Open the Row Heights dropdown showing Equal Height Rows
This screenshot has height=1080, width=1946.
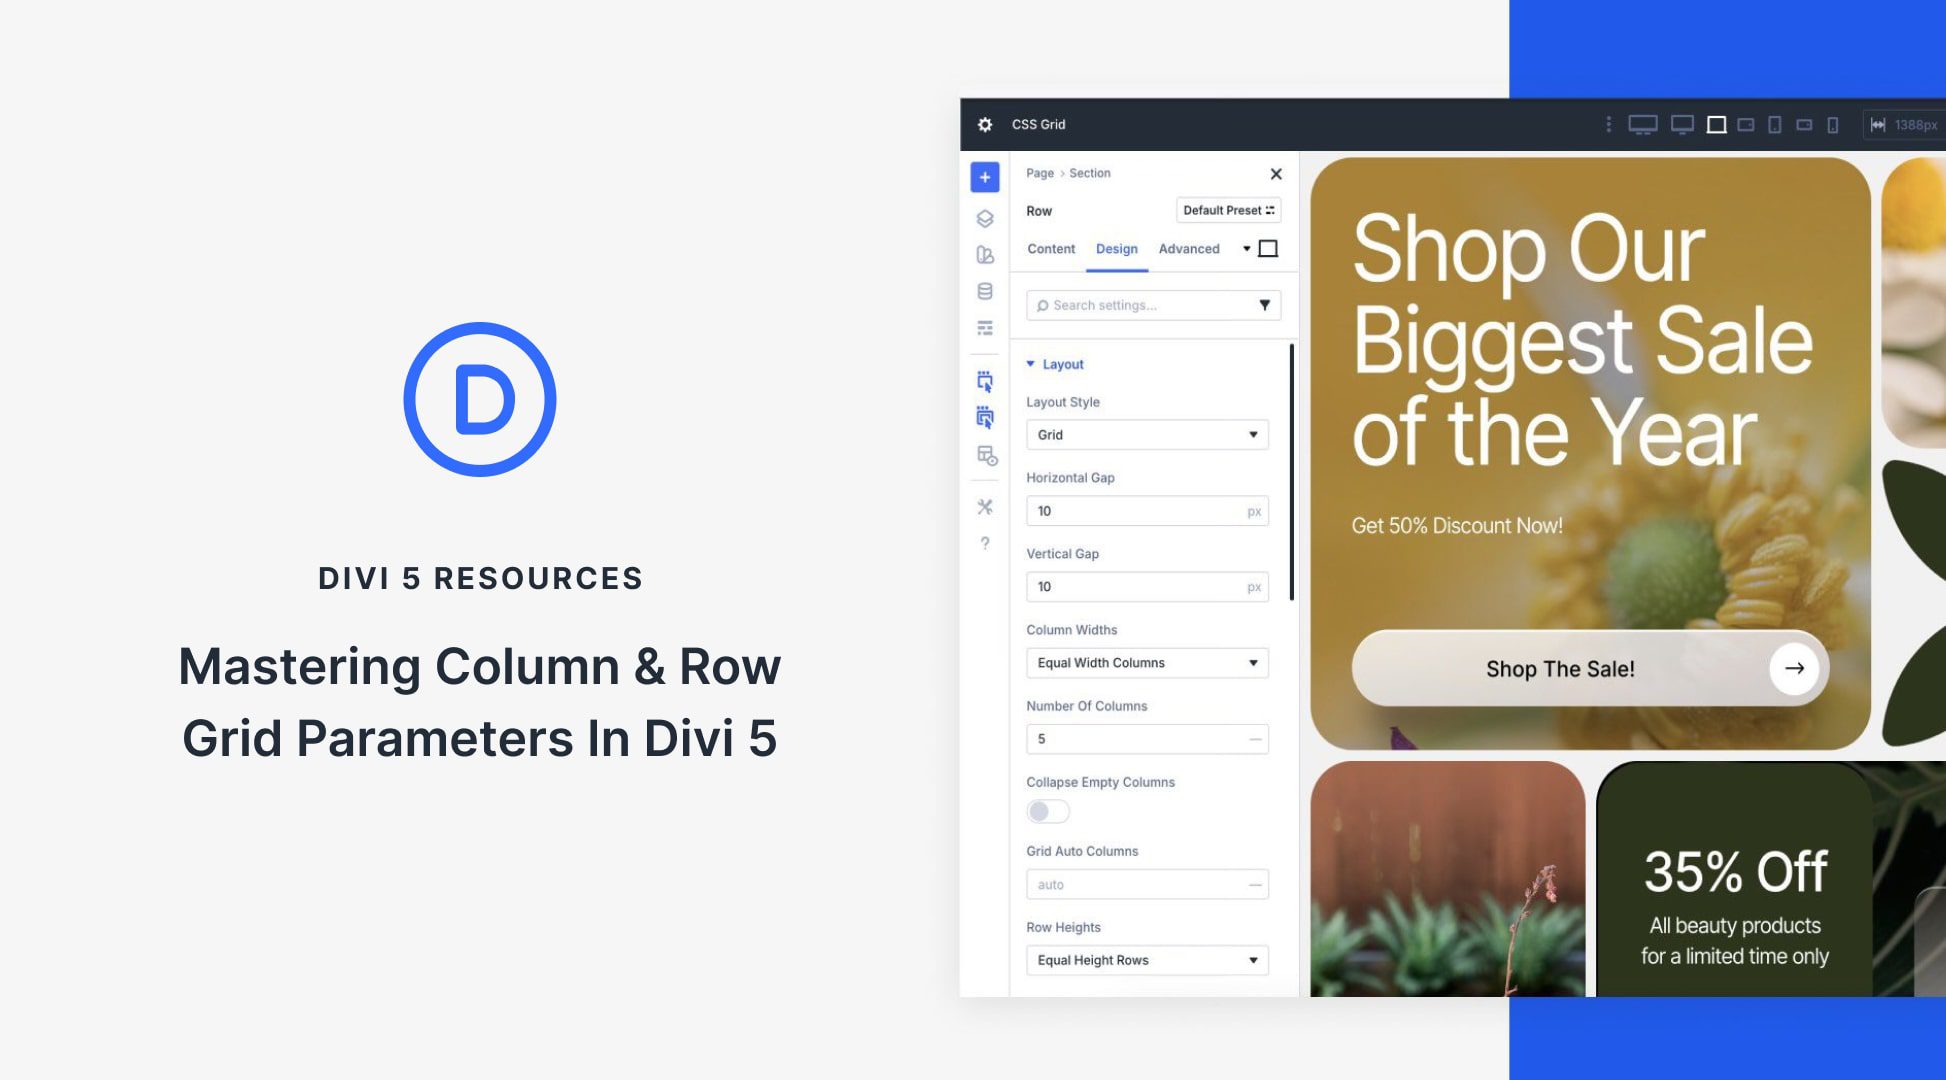pos(1146,959)
